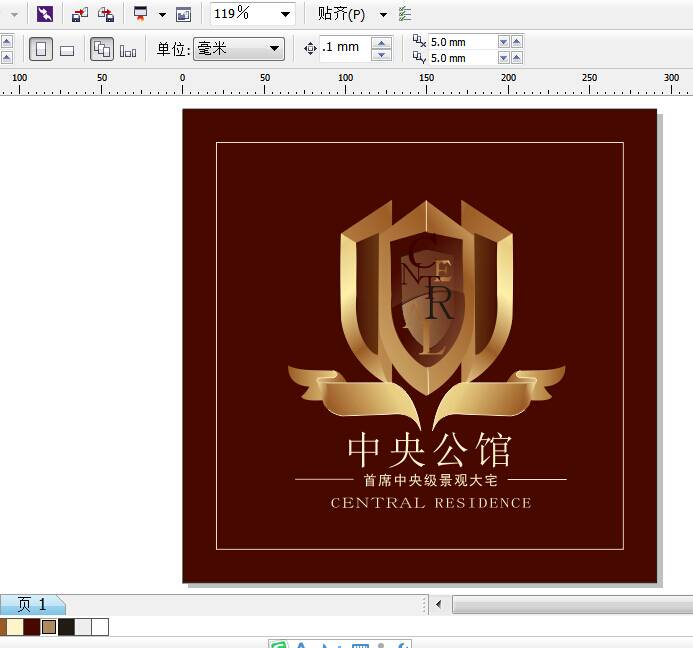Select the gold shield logo graphic
This screenshot has width=693, height=648.
click(426, 297)
